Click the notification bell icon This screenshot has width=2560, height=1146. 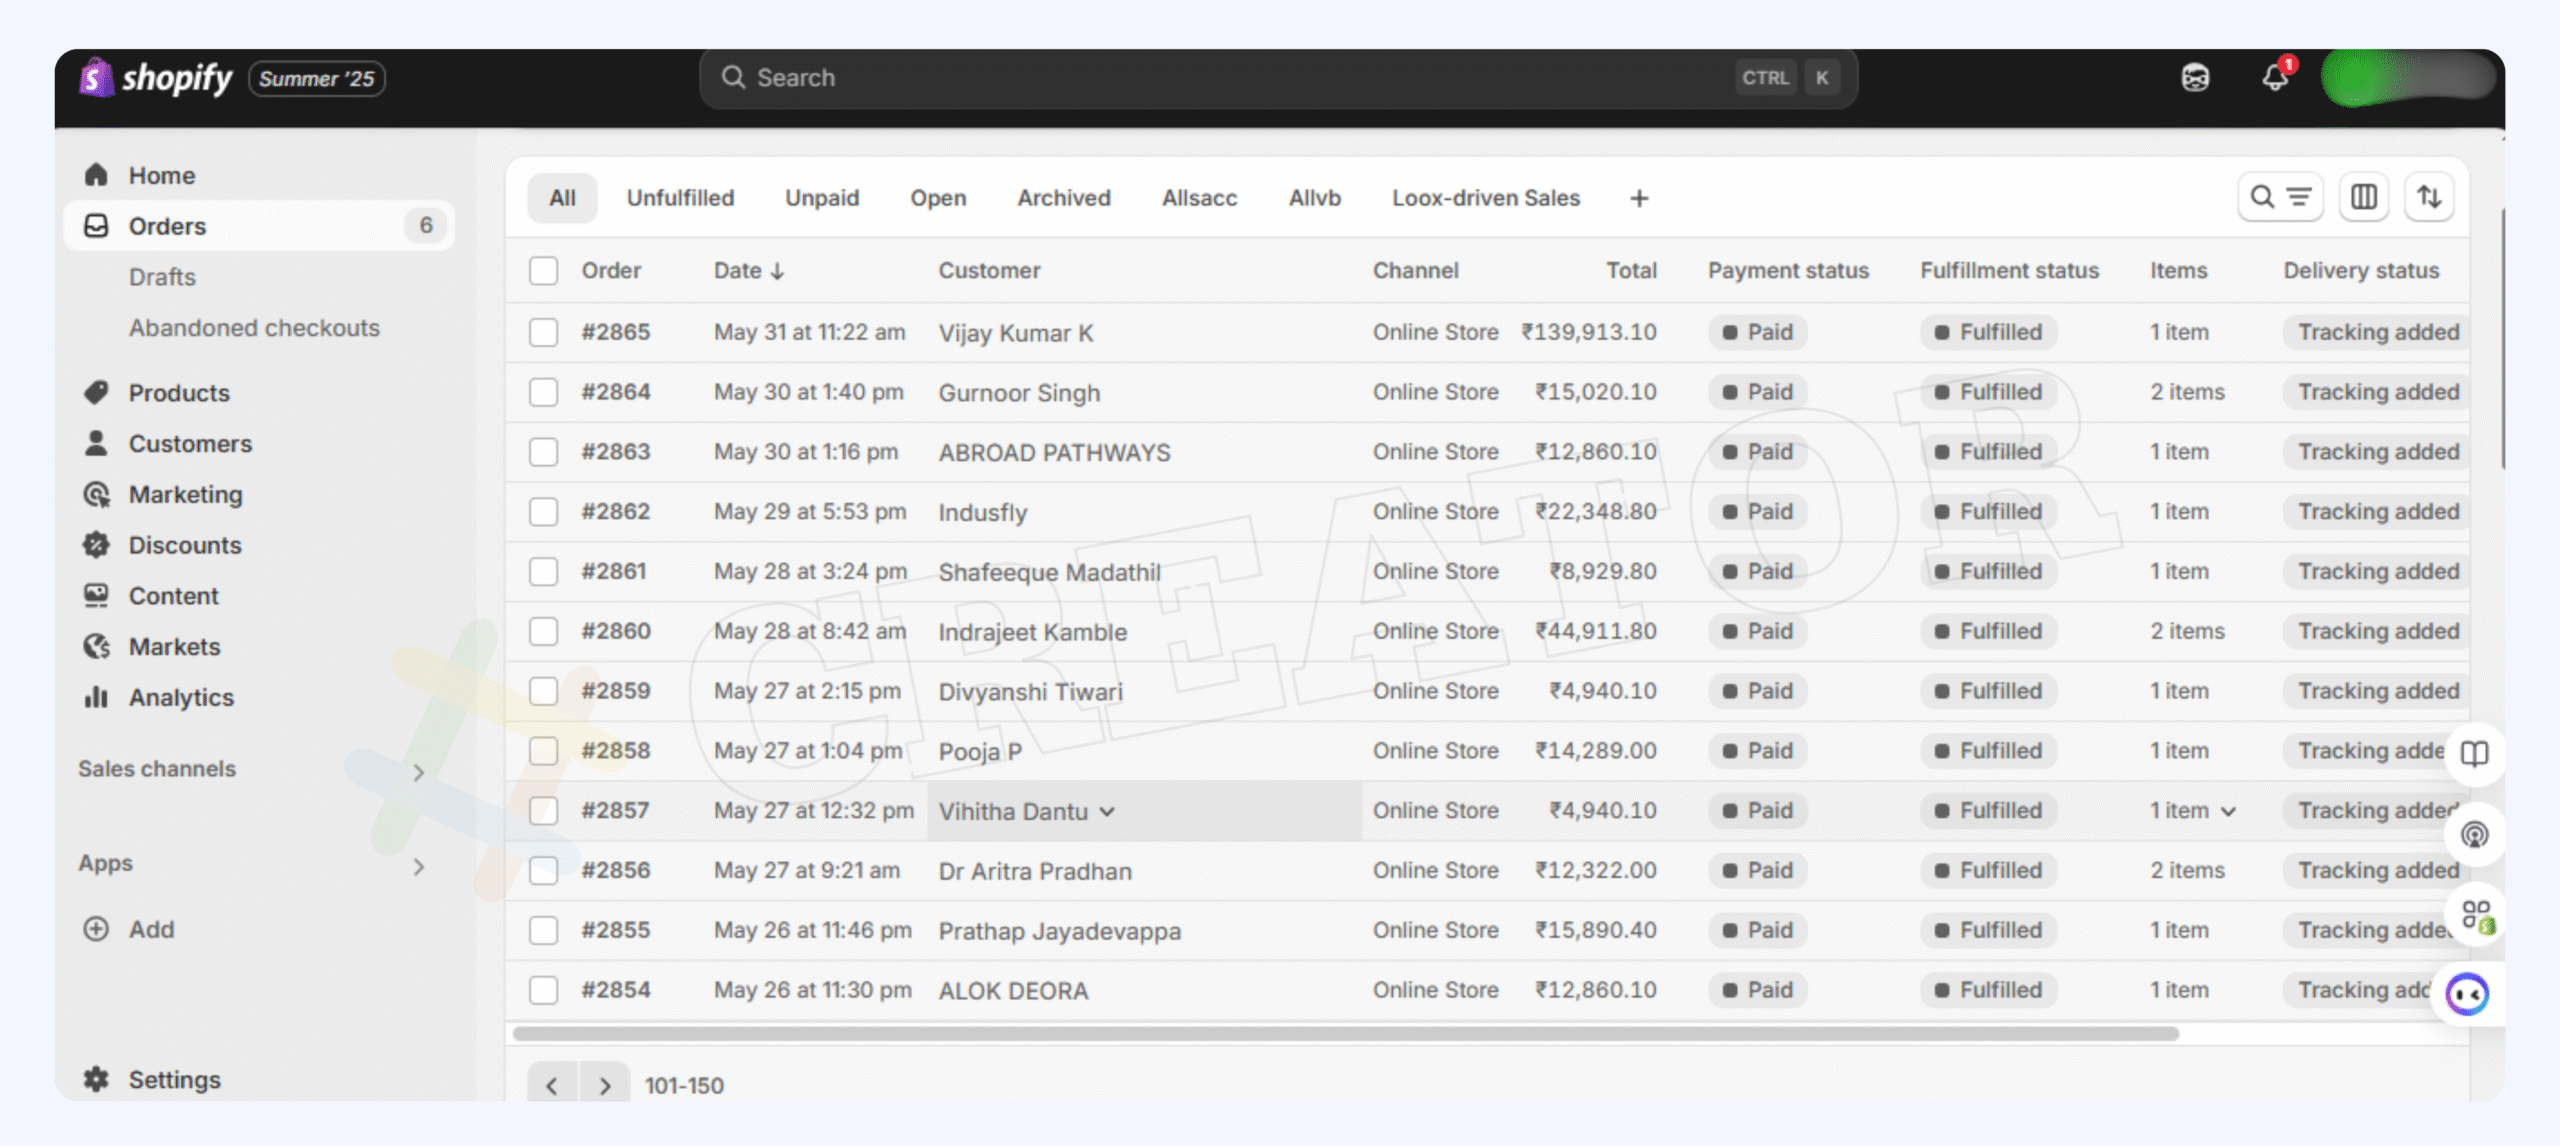2275,78
